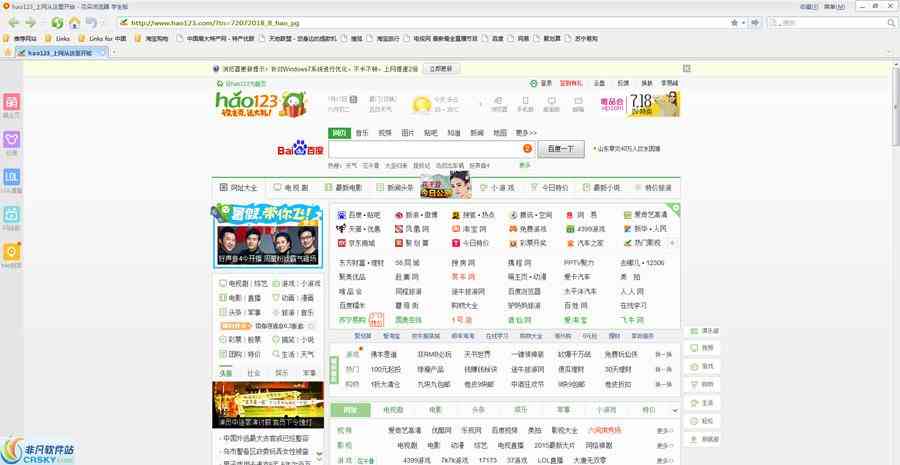Click the browser address bar URL
This screenshot has height=465, width=900.
pos(215,23)
